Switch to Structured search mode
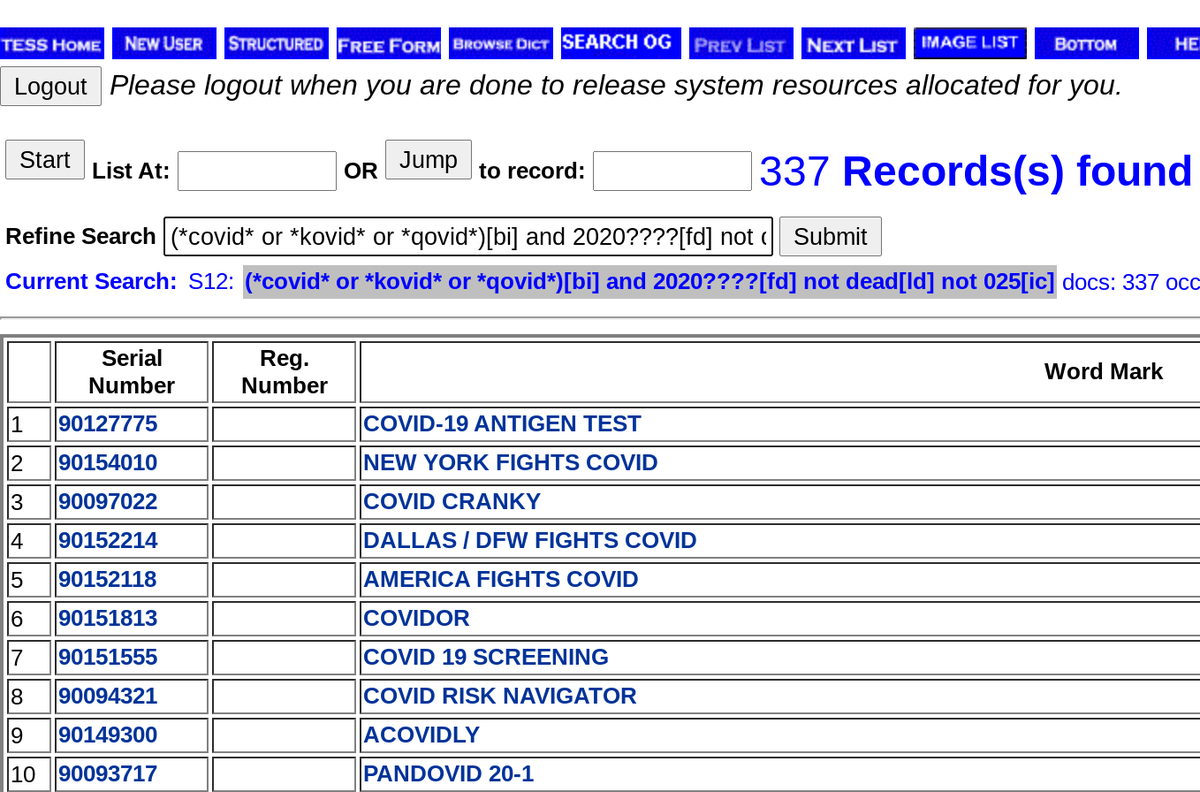The width and height of the screenshot is (1200, 792). coord(276,42)
